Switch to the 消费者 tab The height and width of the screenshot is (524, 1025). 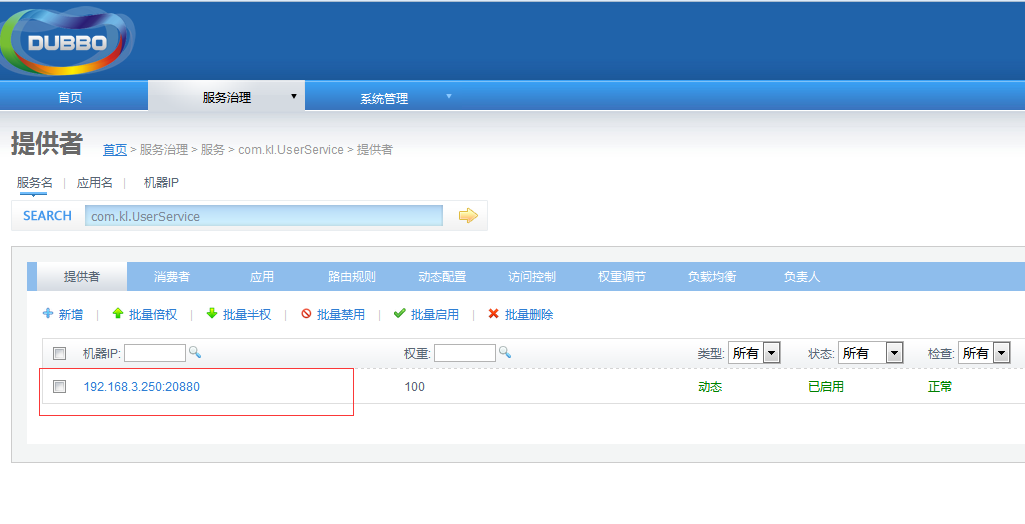[x=172, y=277]
